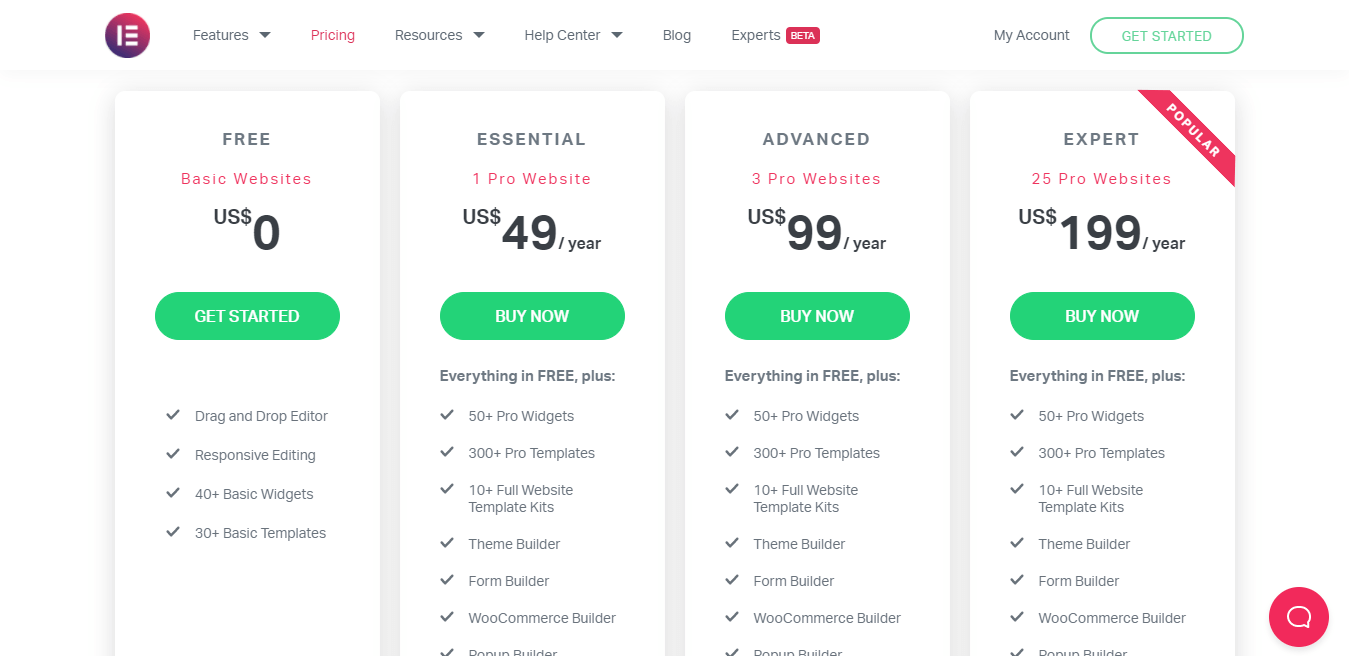Open the My Account link
1349x656 pixels.
click(1031, 34)
